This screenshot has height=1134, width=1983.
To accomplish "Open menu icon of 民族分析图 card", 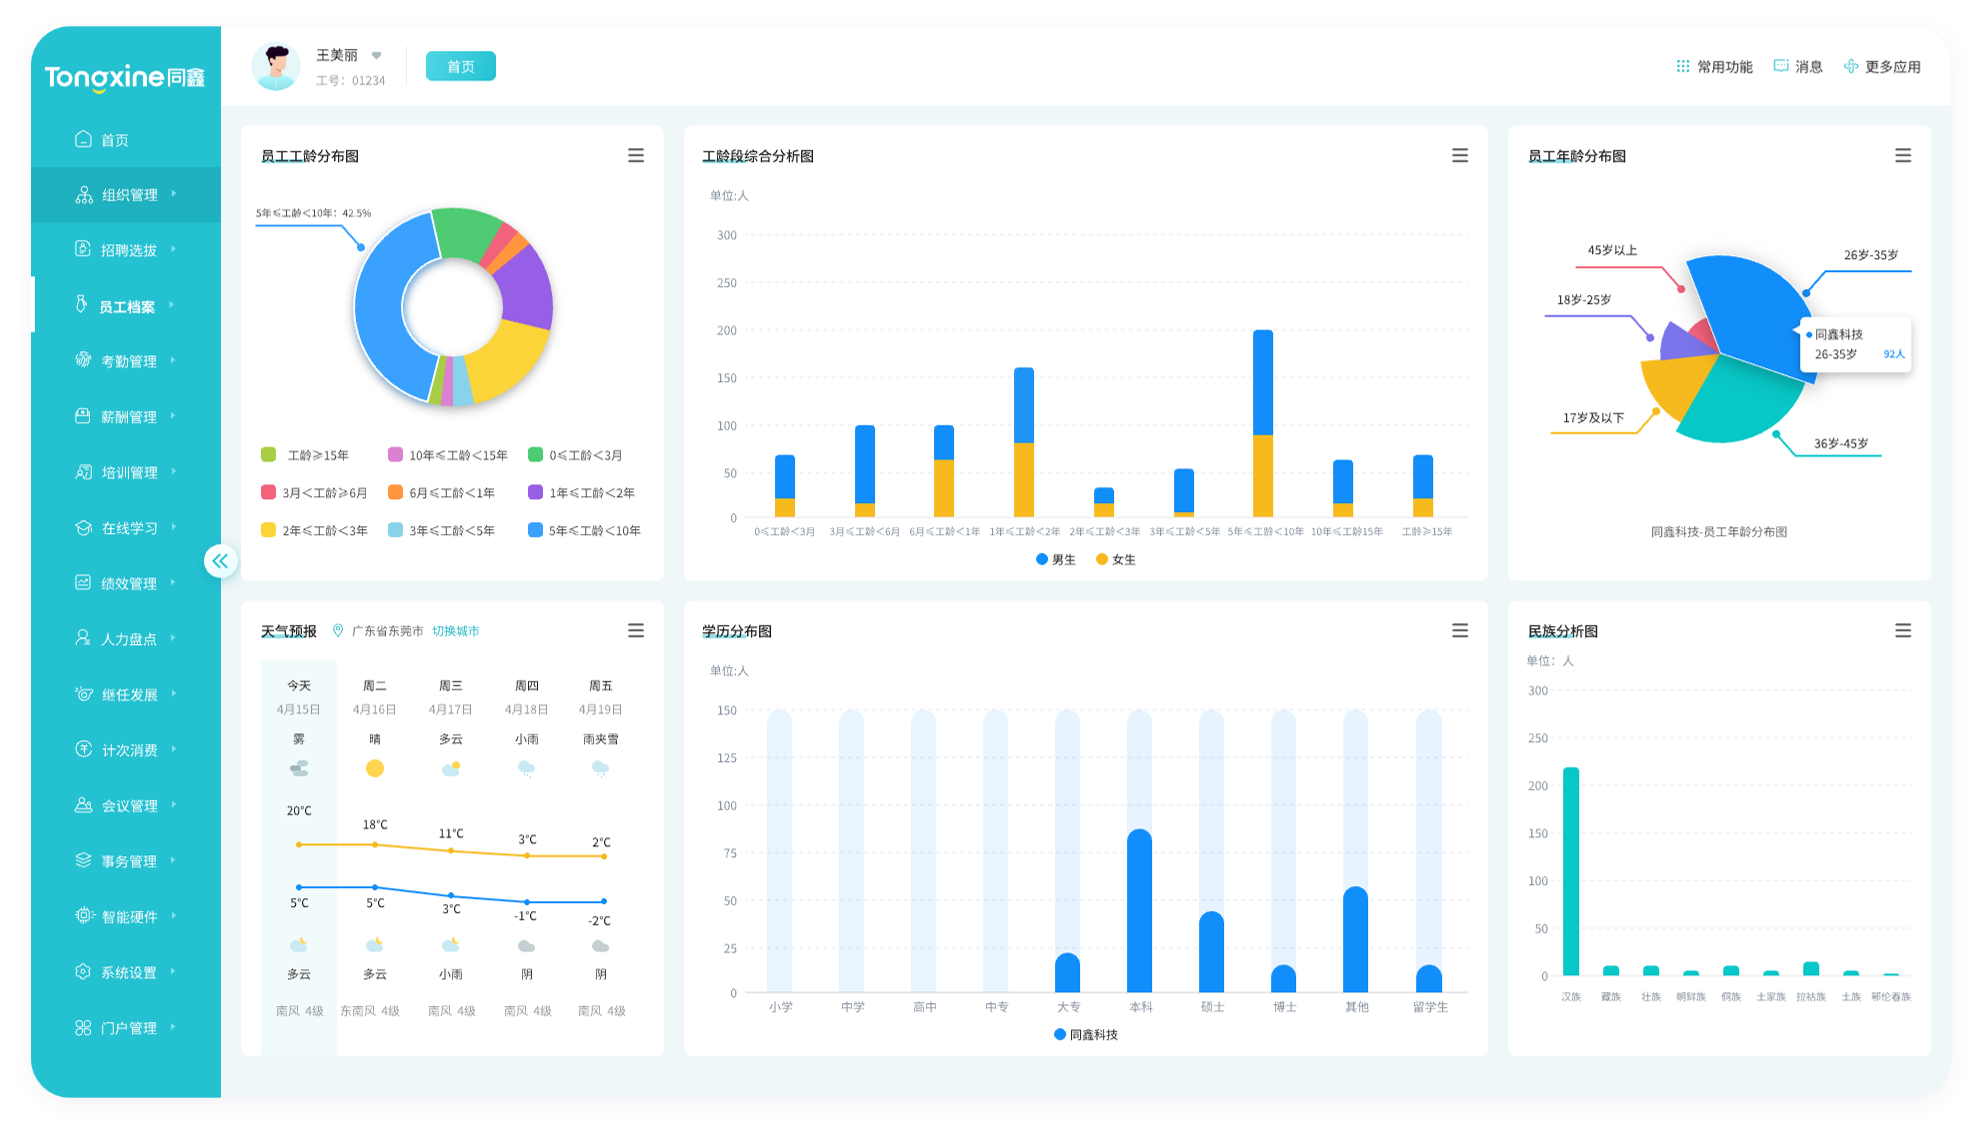I will click(1903, 631).
